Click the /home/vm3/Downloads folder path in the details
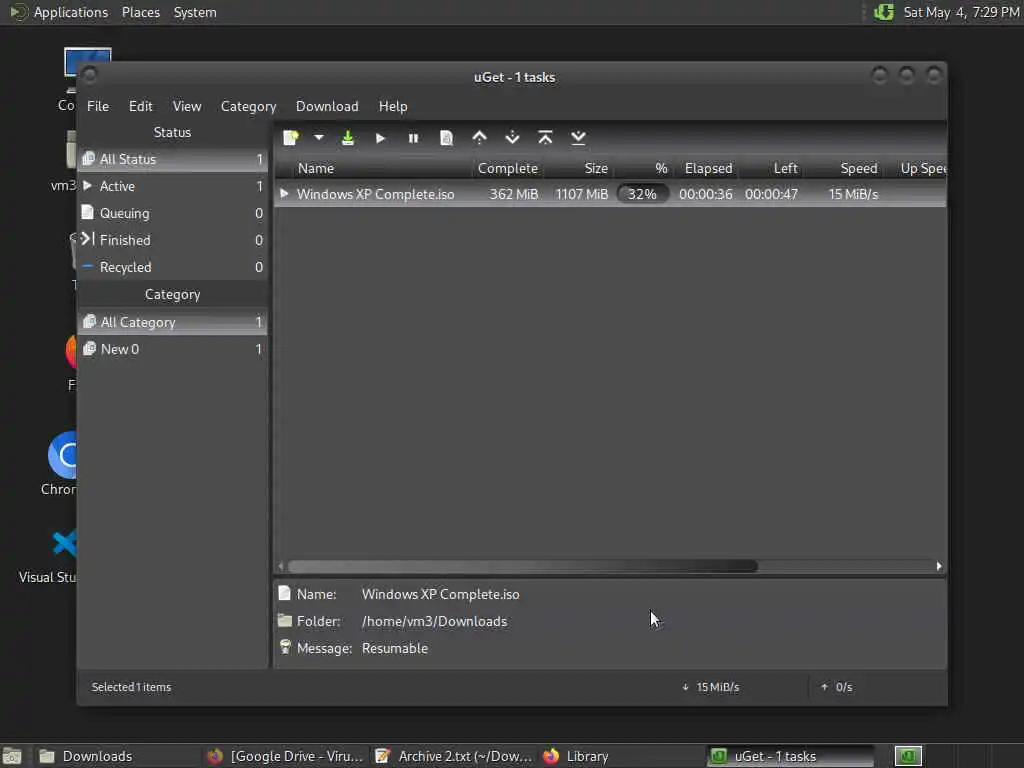The image size is (1024, 768). click(x=434, y=621)
